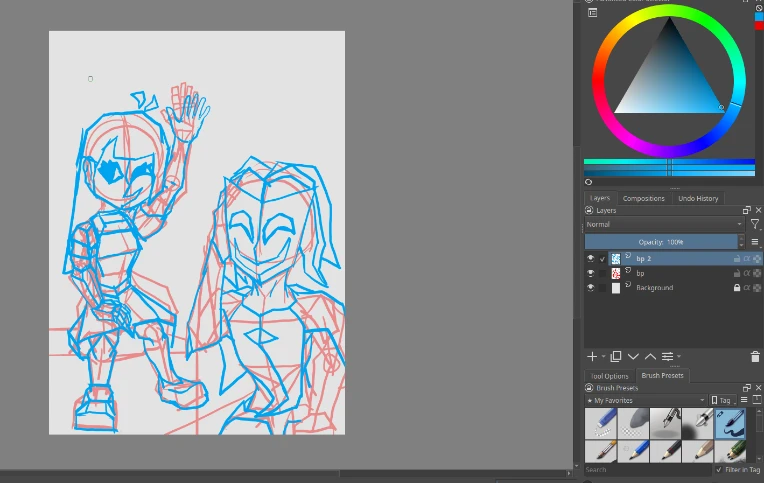Toggle the Filter in Tag checkbox
The height and width of the screenshot is (483, 764).
pyautogui.click(x=719, y=470)
